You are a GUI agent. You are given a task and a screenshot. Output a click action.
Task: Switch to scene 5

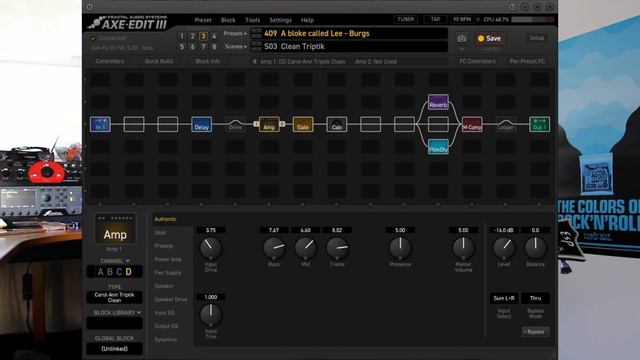pyautogui.click(x=182, y=47)
